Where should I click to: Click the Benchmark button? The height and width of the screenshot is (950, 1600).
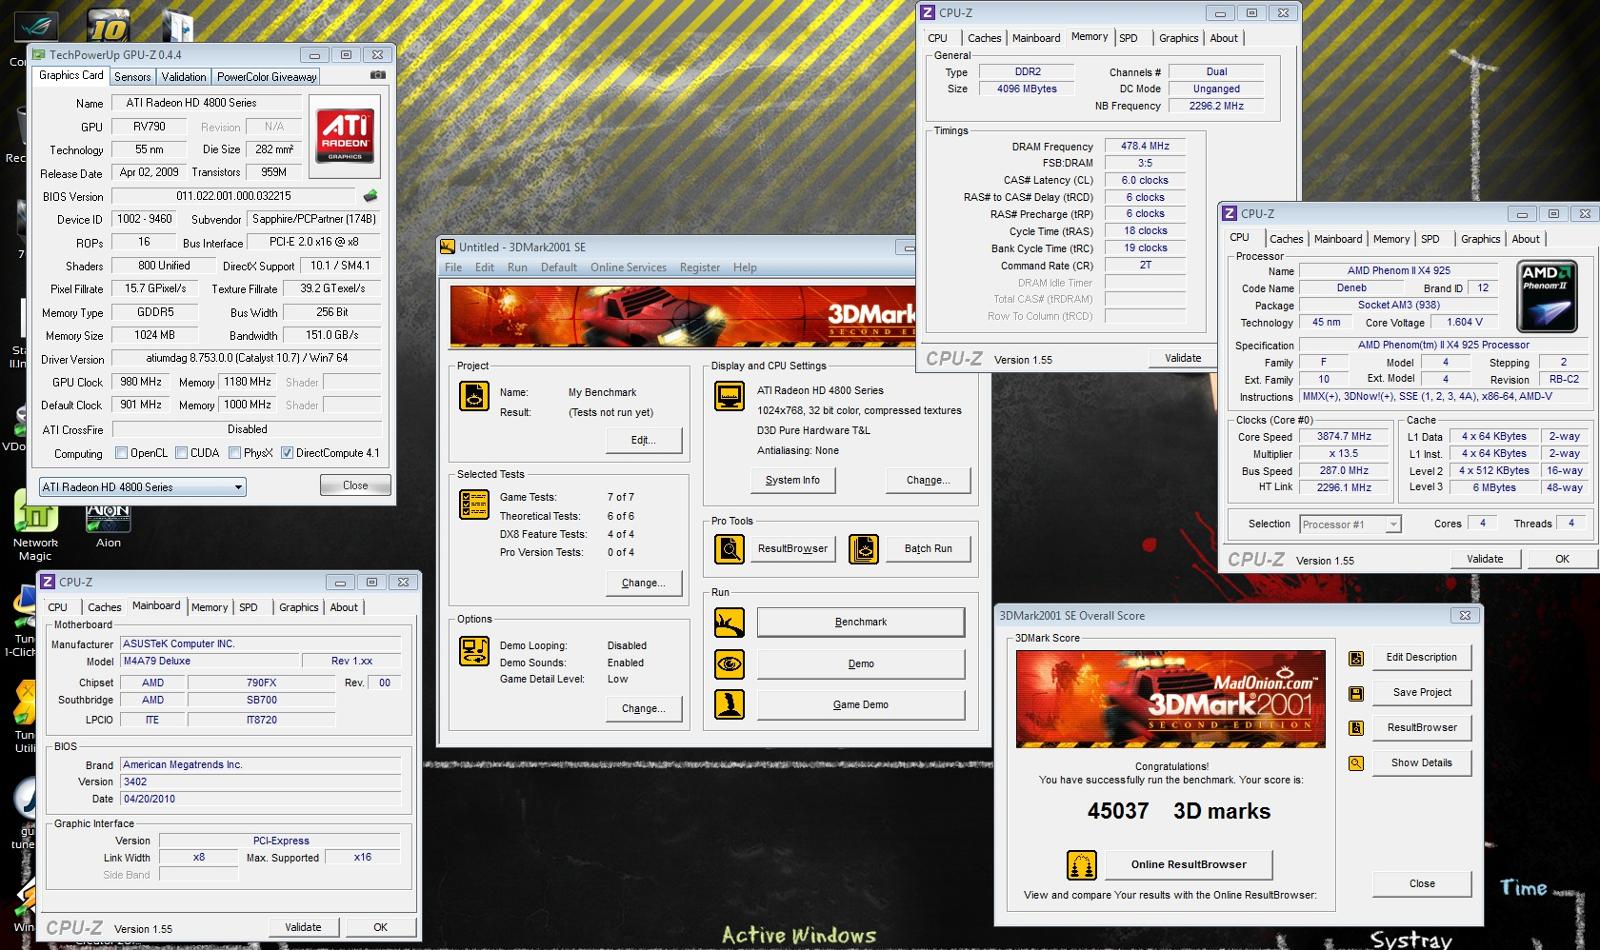coord(860,622)
